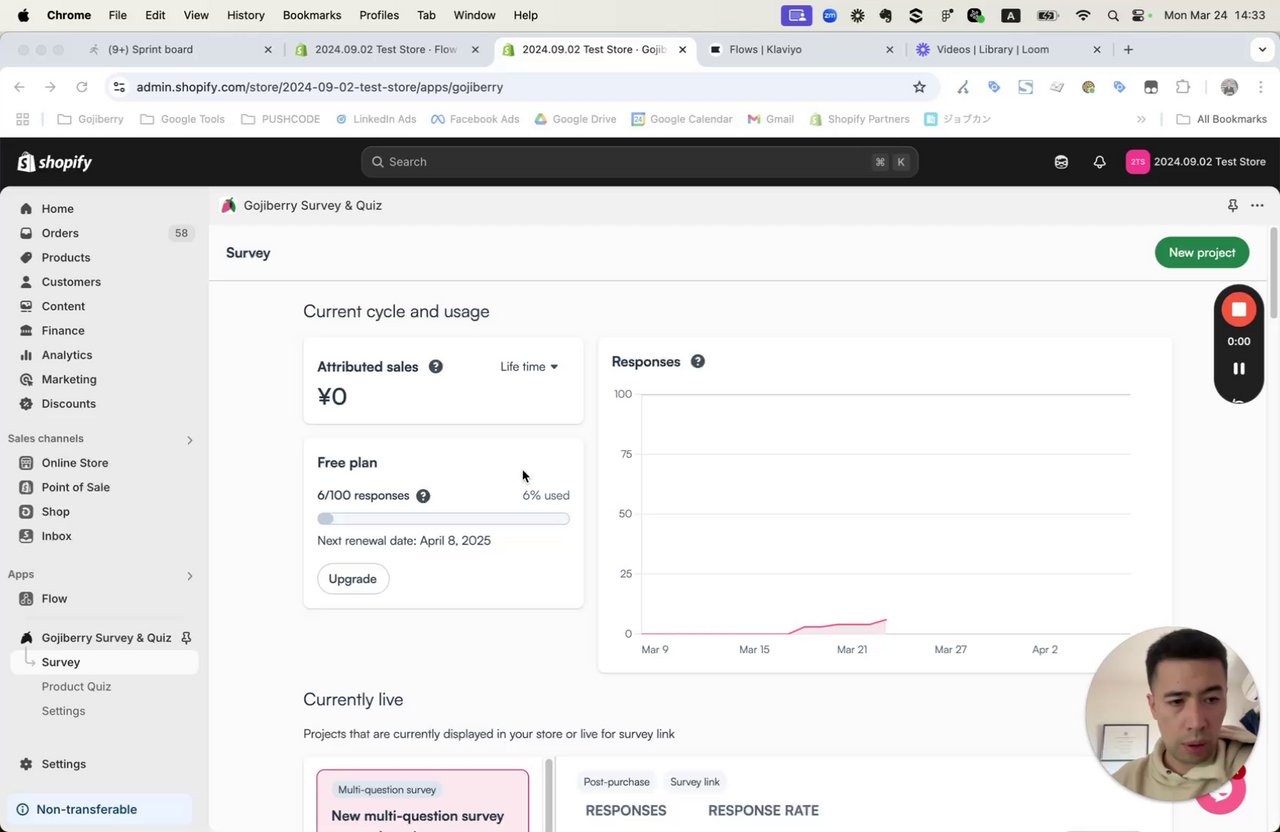This screenshot has height=832, width=1280.
Task: Open the Online Store sales channel
Action: [75, 463]
